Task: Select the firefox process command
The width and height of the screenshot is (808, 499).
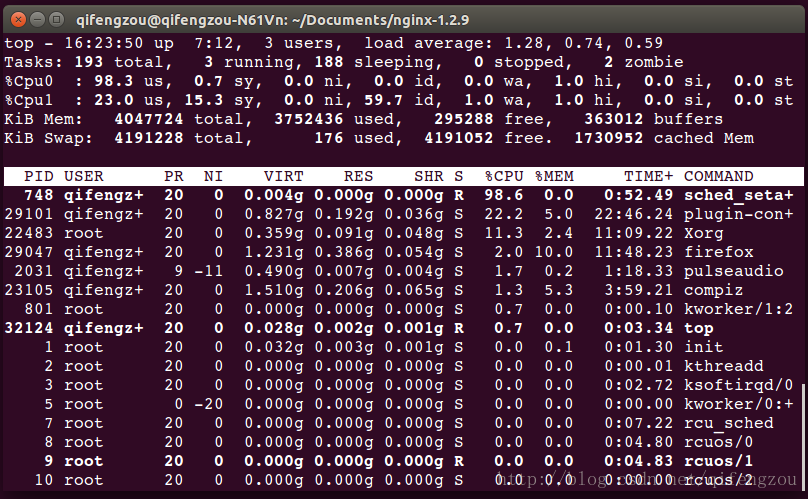Action: tap(718, 252)
